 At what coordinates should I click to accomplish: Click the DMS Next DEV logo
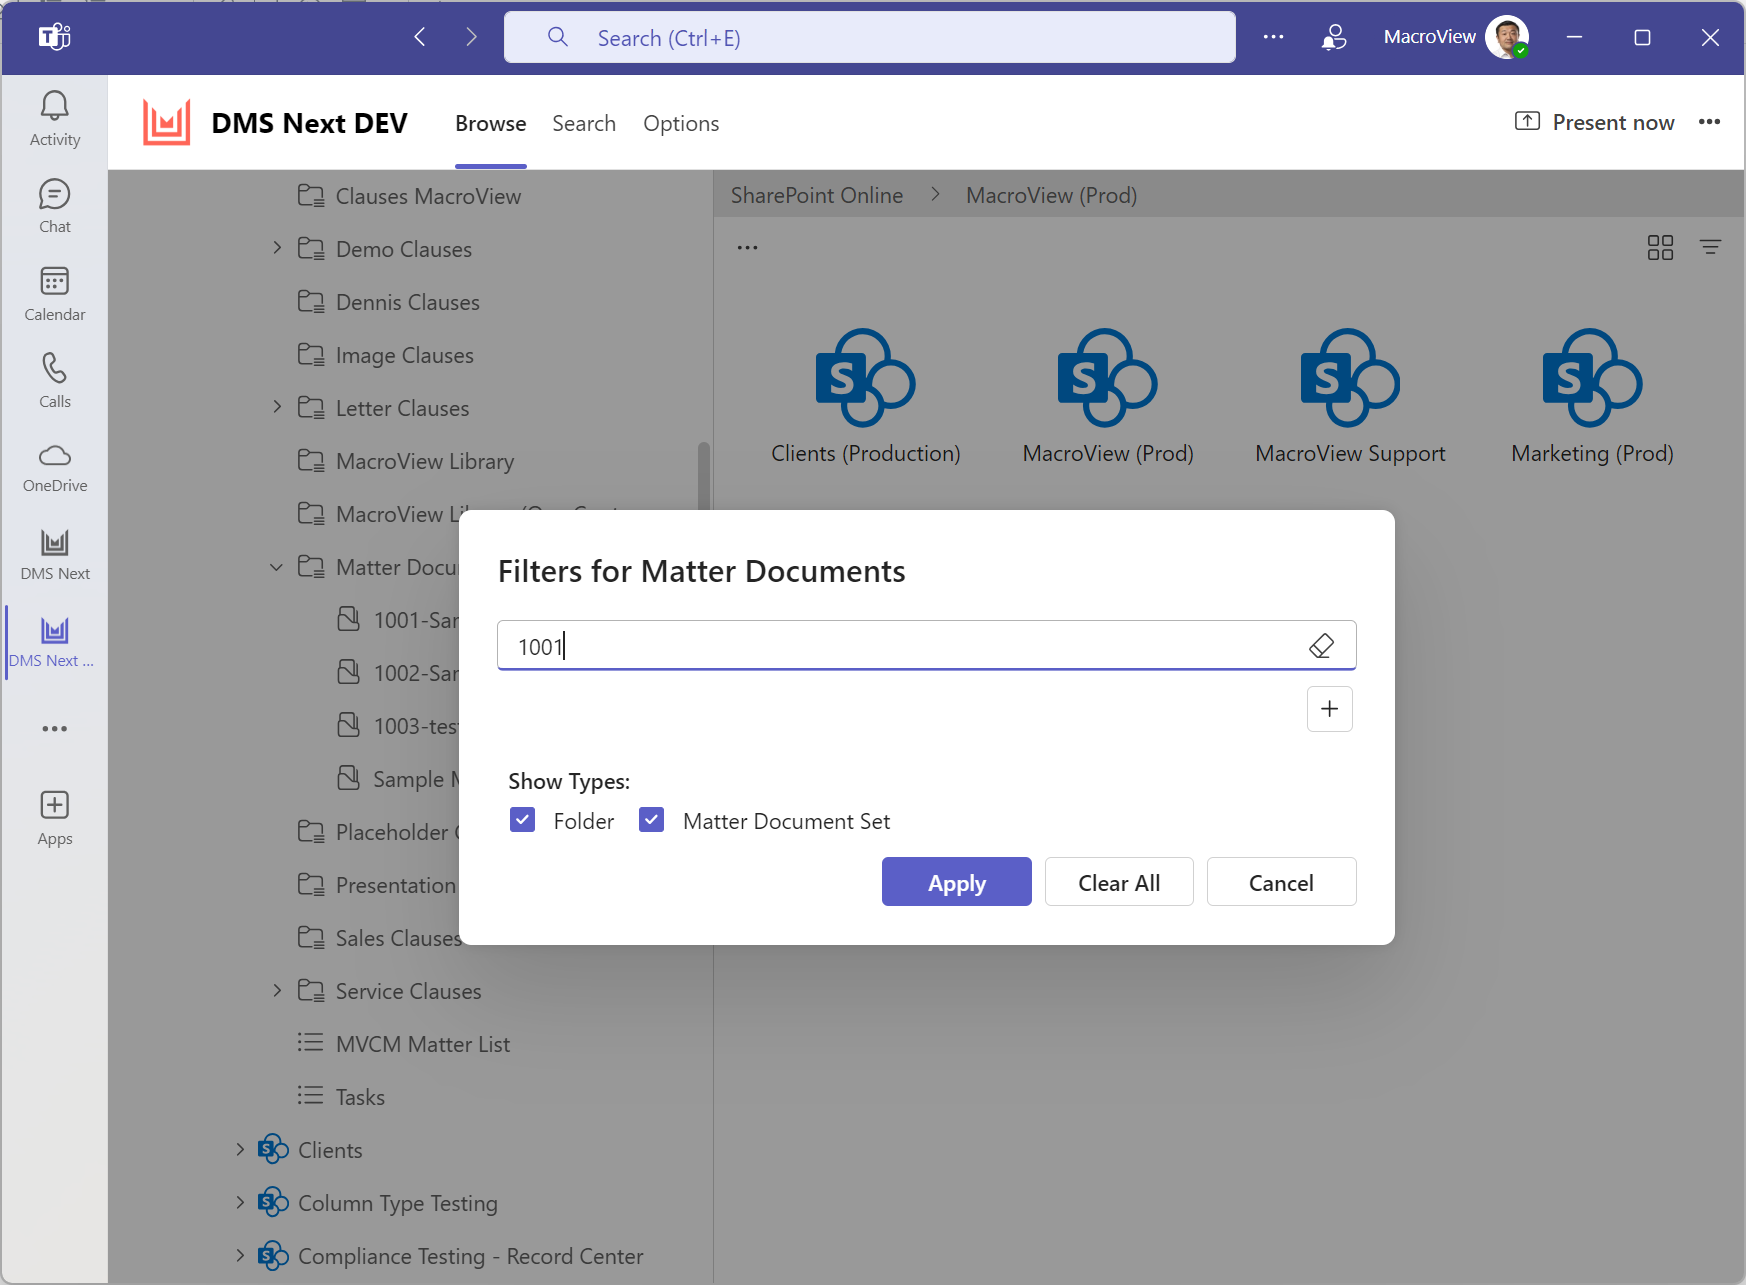click(x=166, y=122)
